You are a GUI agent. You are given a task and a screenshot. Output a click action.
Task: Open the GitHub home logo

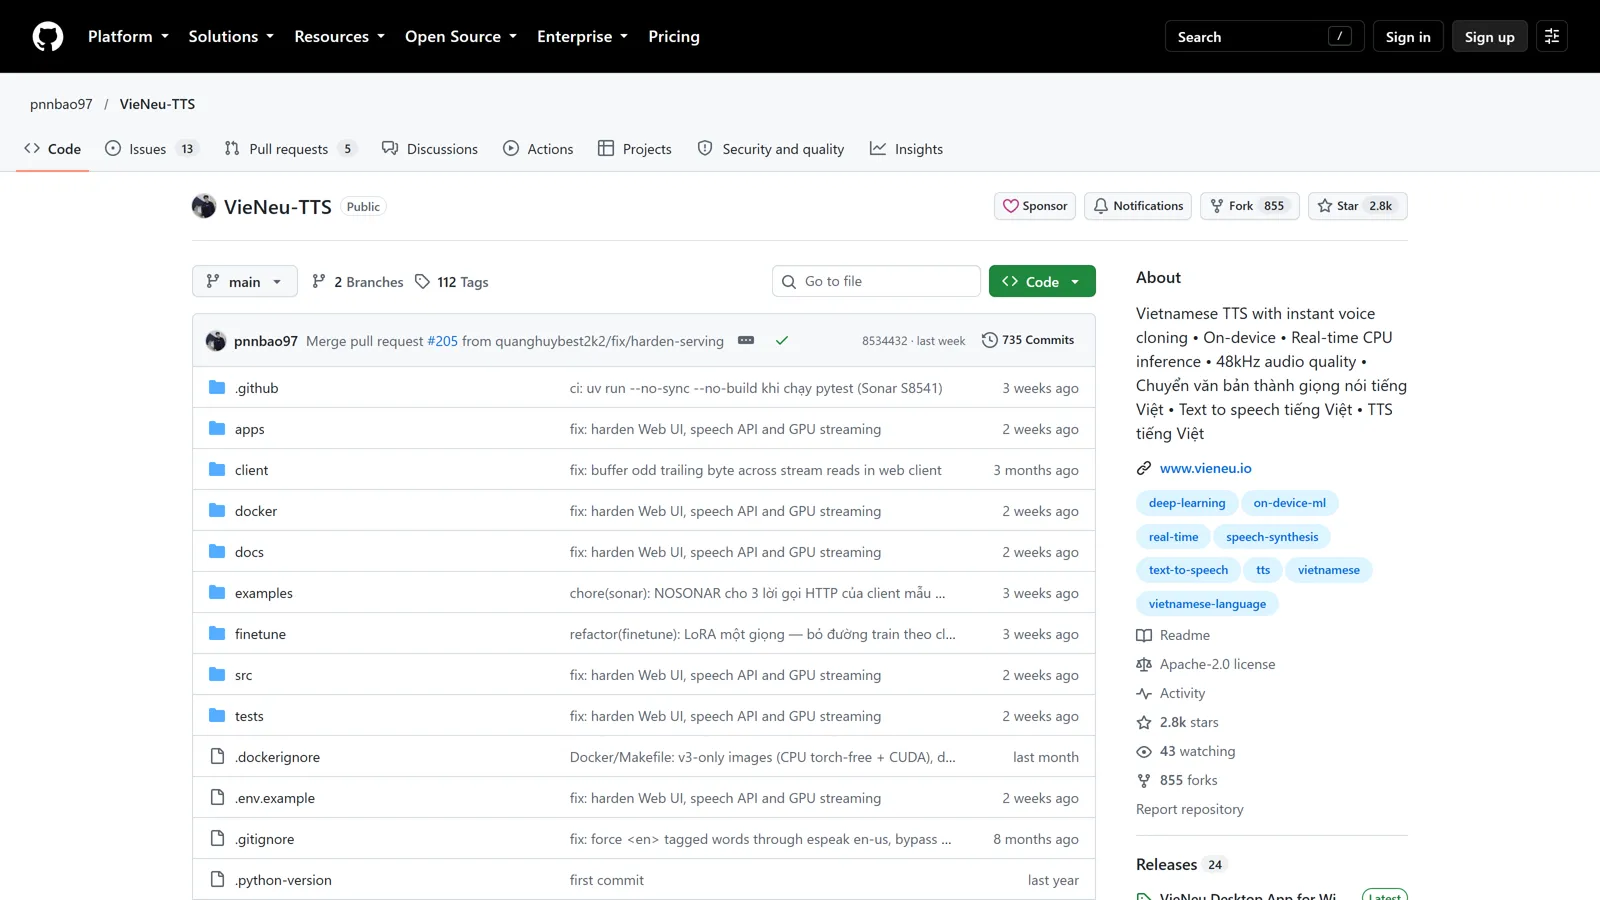coord(48,37)
